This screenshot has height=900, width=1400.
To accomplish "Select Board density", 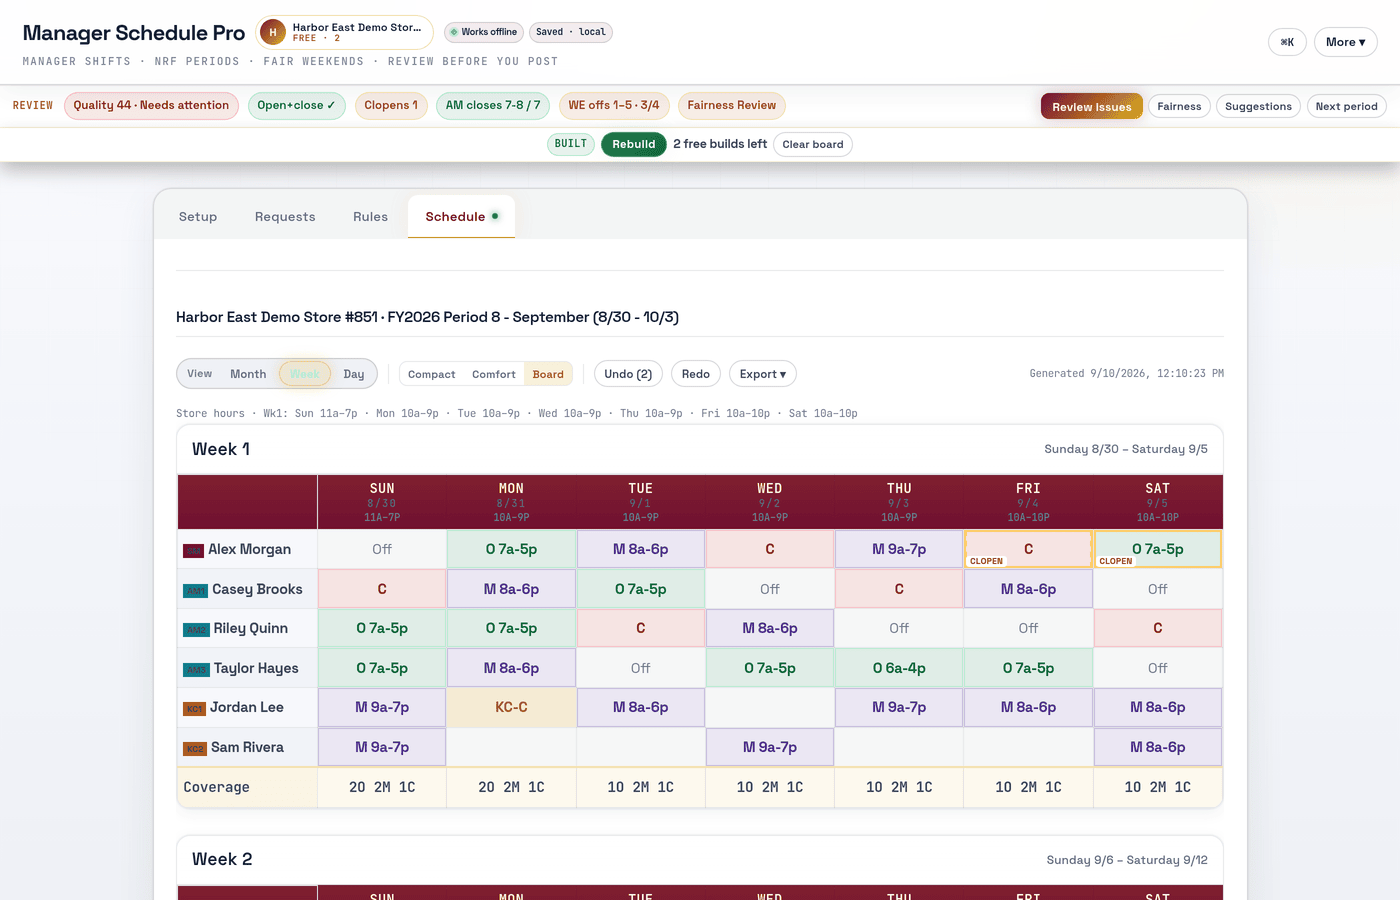I will [548, 374].
